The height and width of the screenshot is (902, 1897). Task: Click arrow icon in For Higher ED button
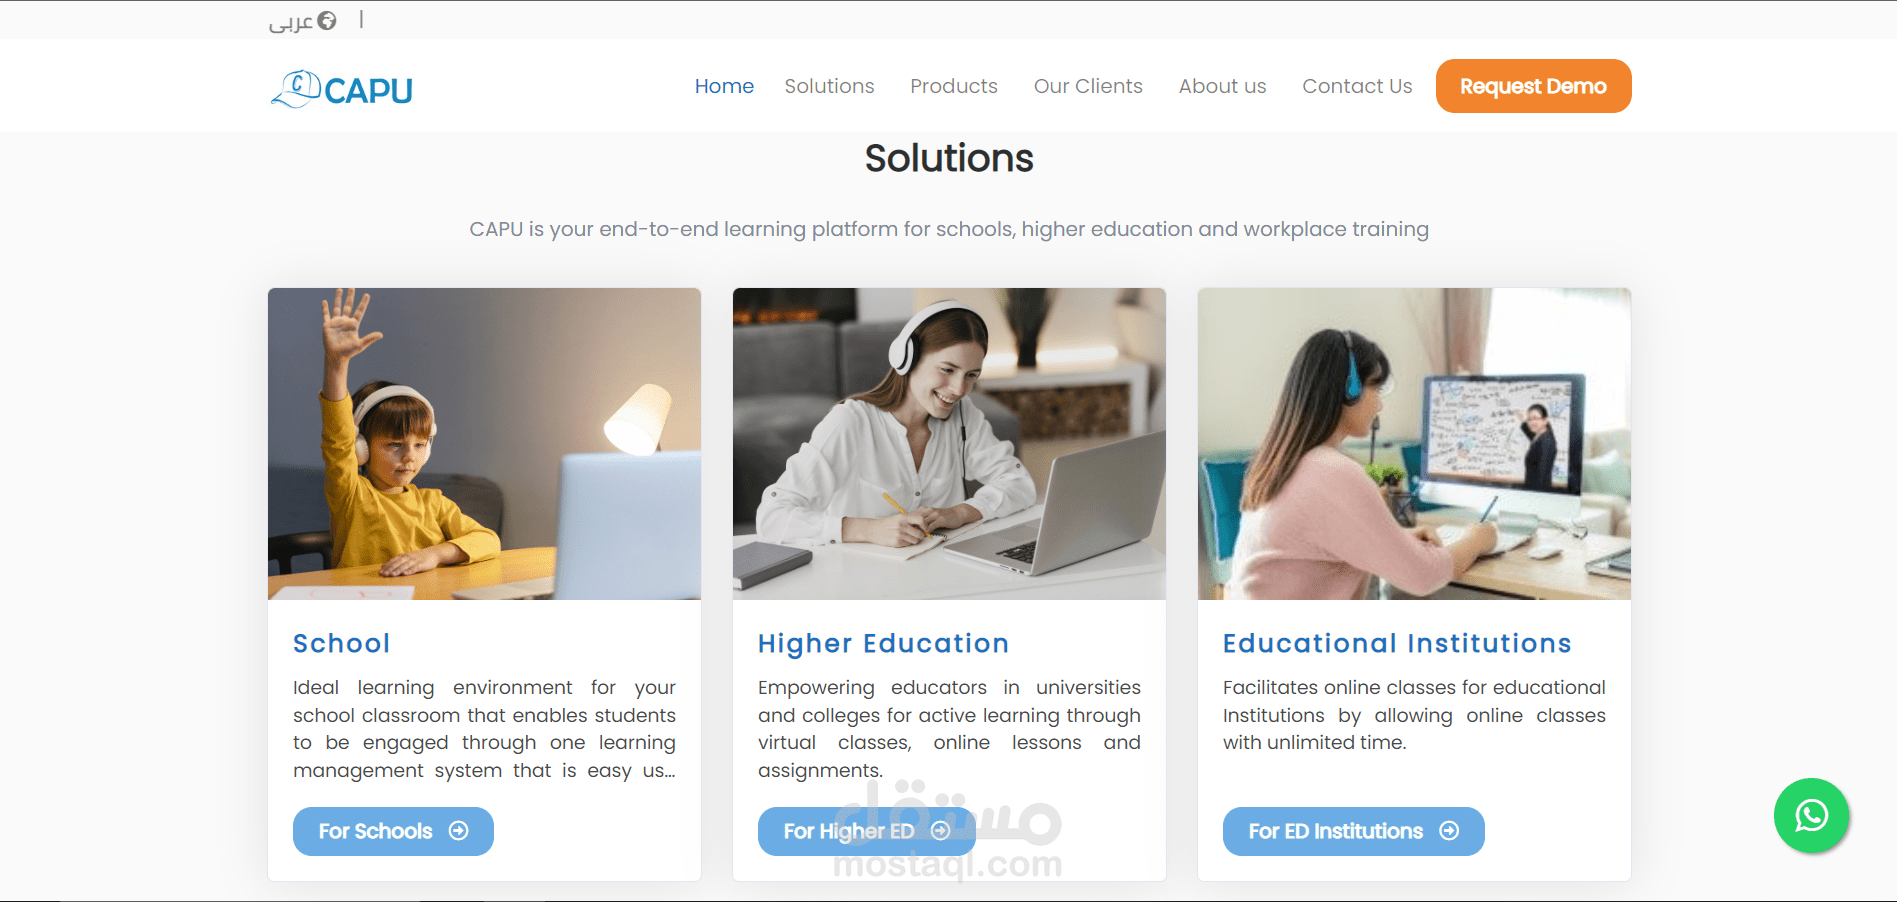coord(941,831)
